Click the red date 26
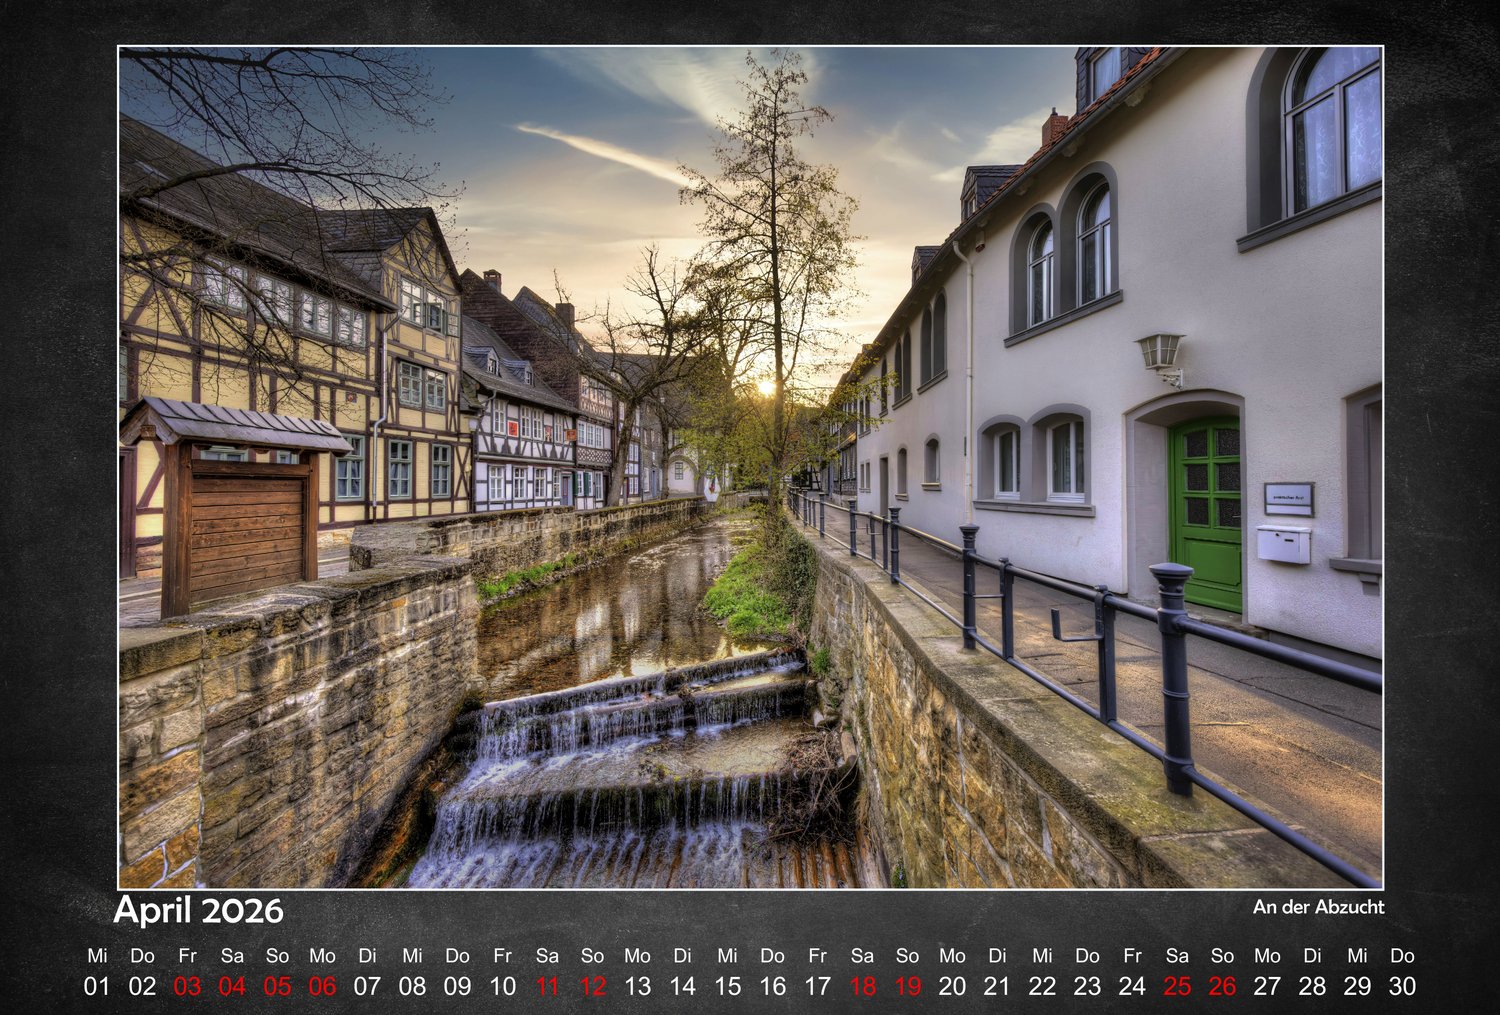The width and height of the screenshot is (1500, 1015). click(1222, 986)
